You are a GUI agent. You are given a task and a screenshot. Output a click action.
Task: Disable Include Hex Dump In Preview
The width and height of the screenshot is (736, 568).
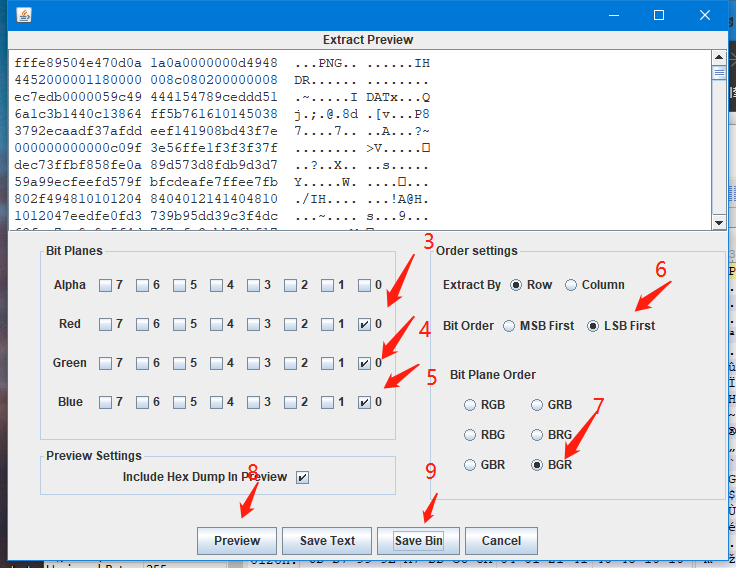302,477
